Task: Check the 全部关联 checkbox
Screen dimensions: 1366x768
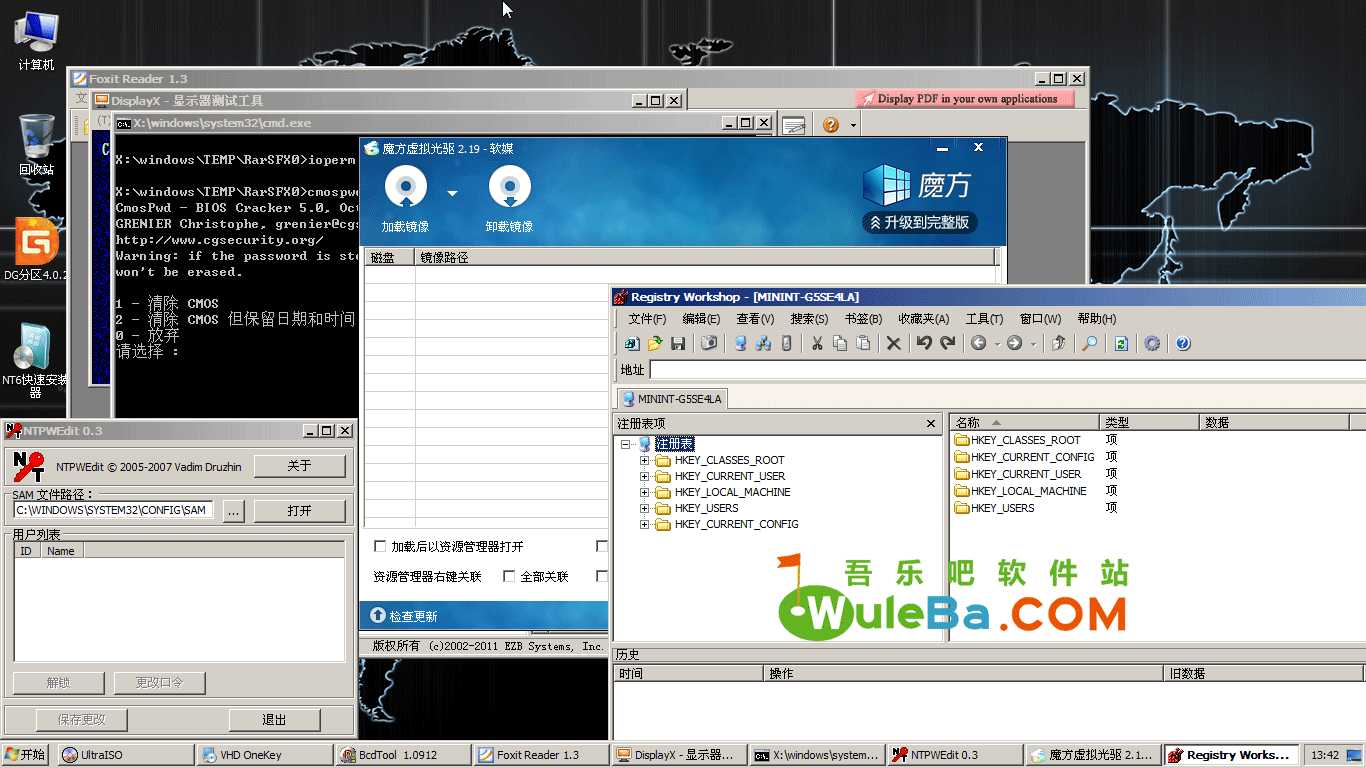Action: 509,576
